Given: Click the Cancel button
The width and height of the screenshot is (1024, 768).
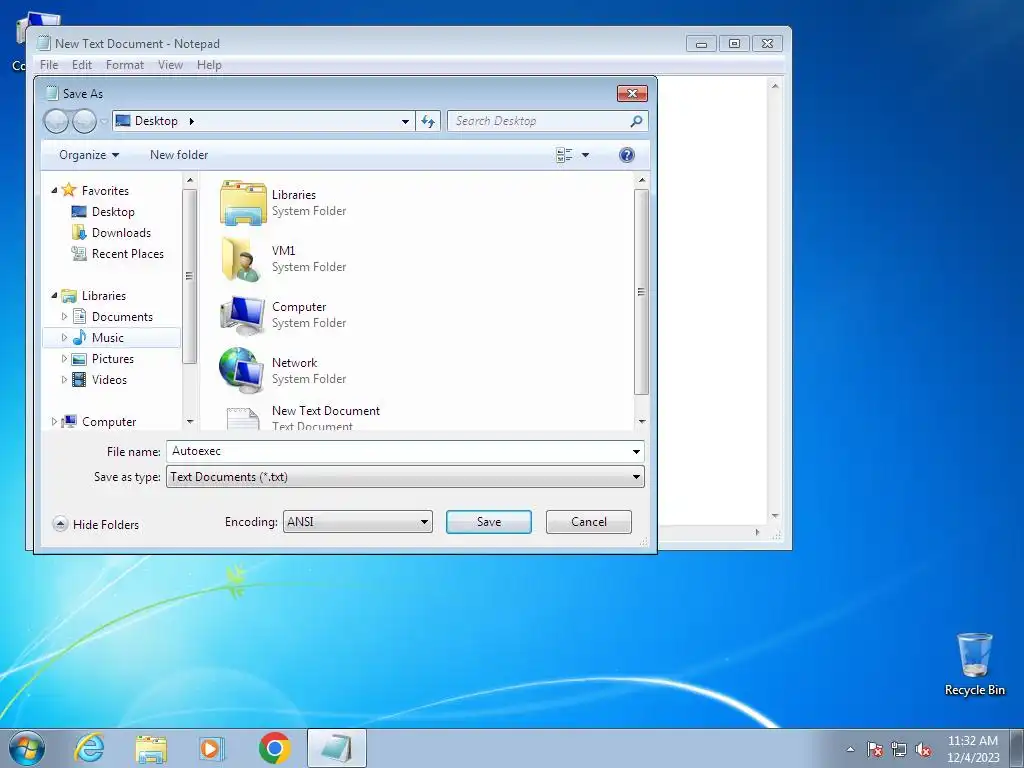Looking at the screenshot, I should point(588,522).
